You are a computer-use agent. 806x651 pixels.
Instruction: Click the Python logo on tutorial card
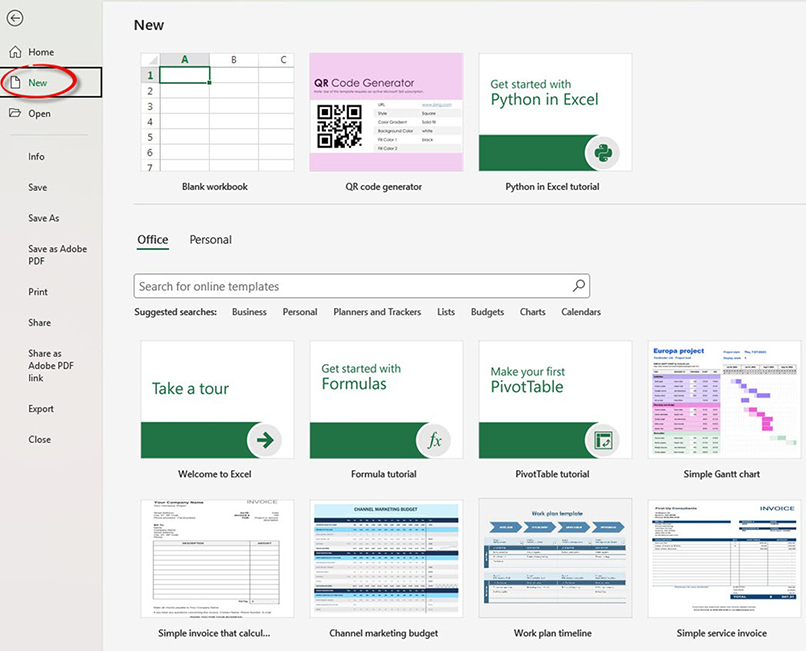tap(602, 153)
